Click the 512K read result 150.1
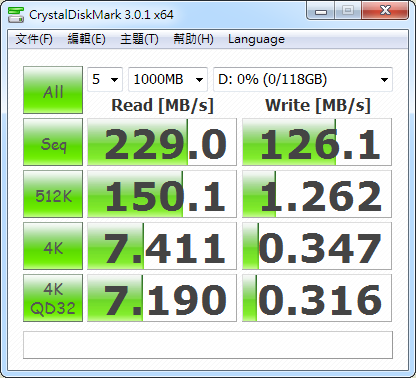This screenshot has height=378, width=416. [x=162, y=194]
